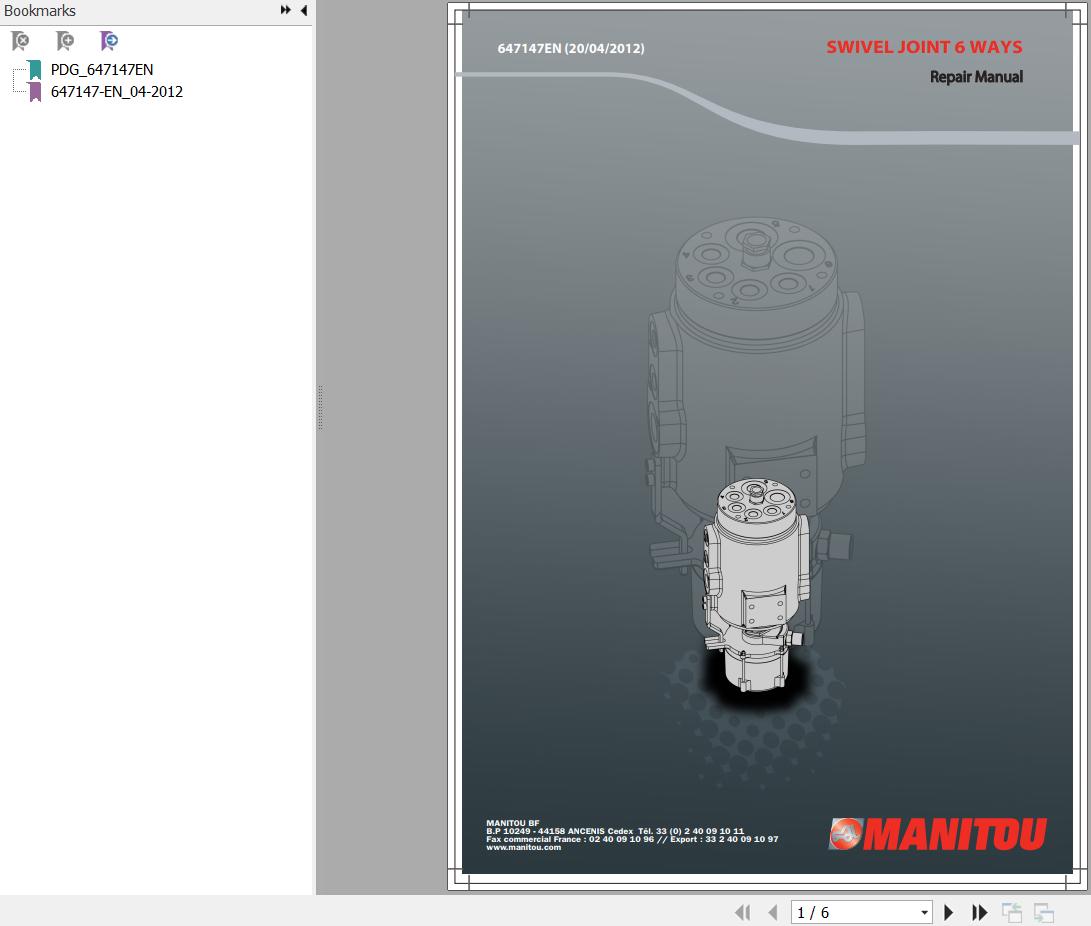Click the red MANITOU logo
The image size is (1091, 926).
click(x=937, y=833)
